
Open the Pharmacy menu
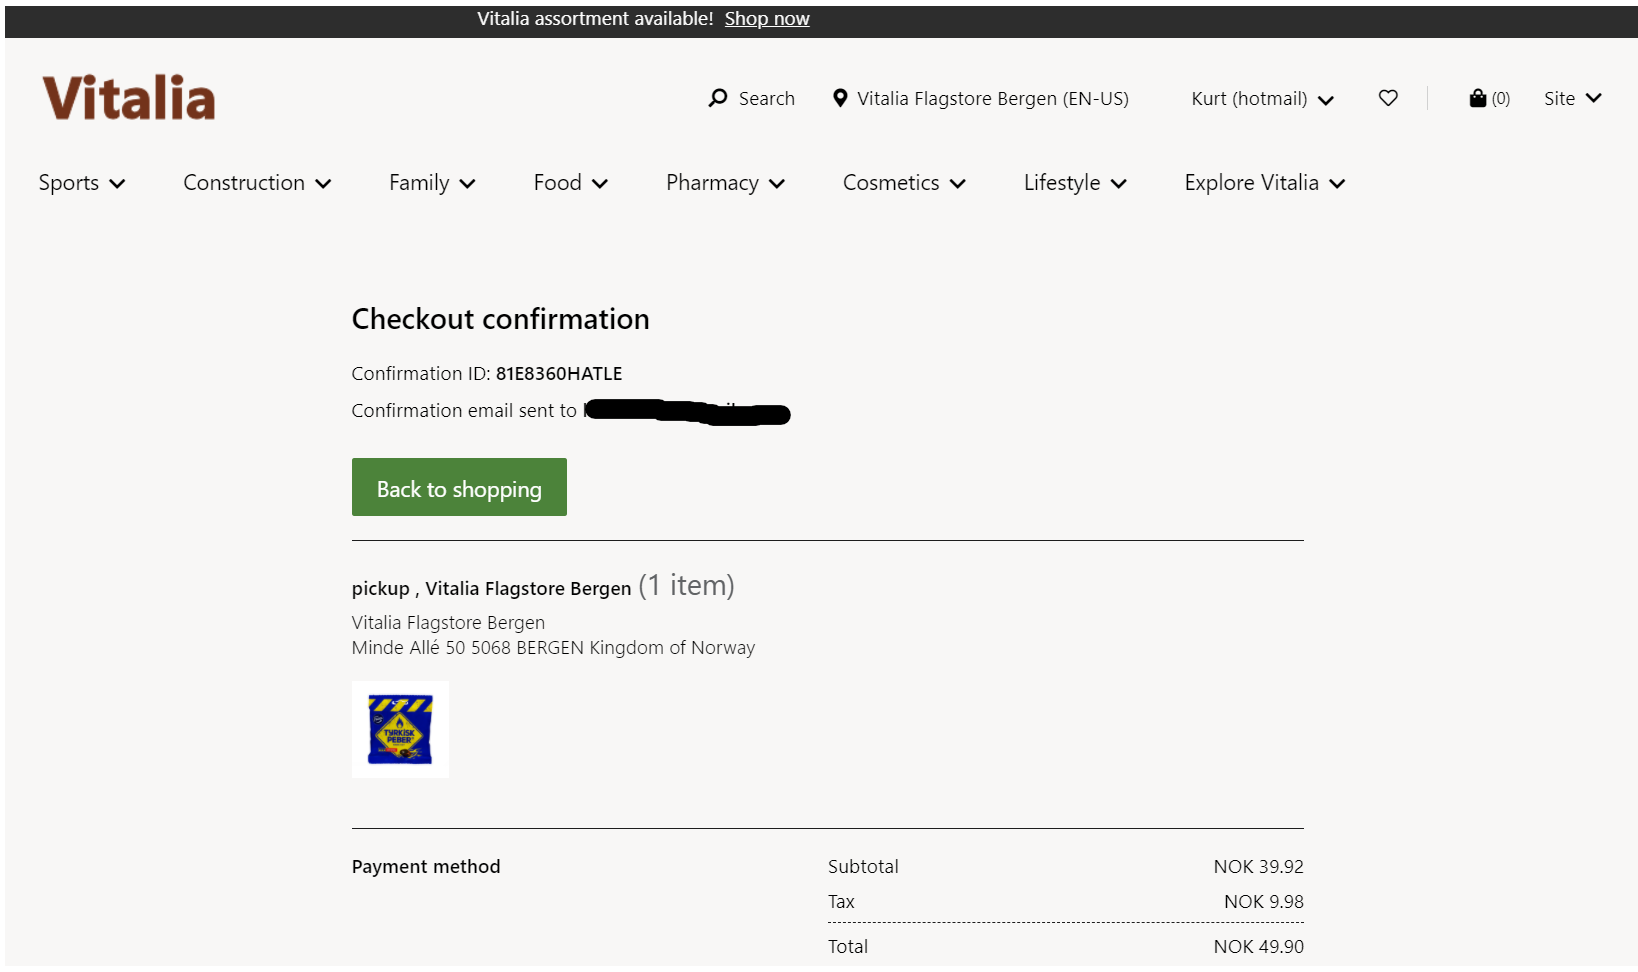(x=725, y=183)
